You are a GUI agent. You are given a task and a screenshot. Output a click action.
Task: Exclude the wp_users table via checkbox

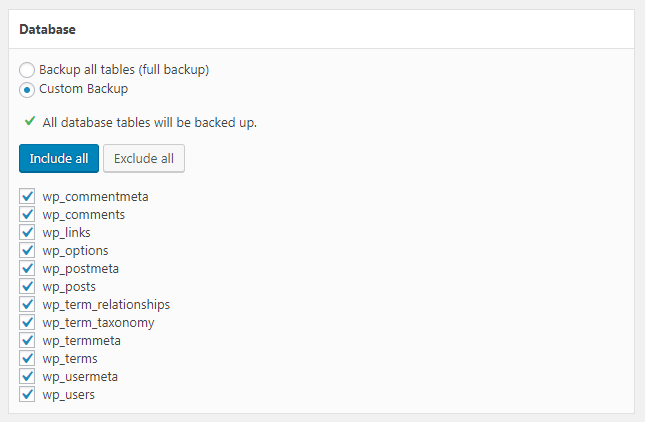pos(27,394)
